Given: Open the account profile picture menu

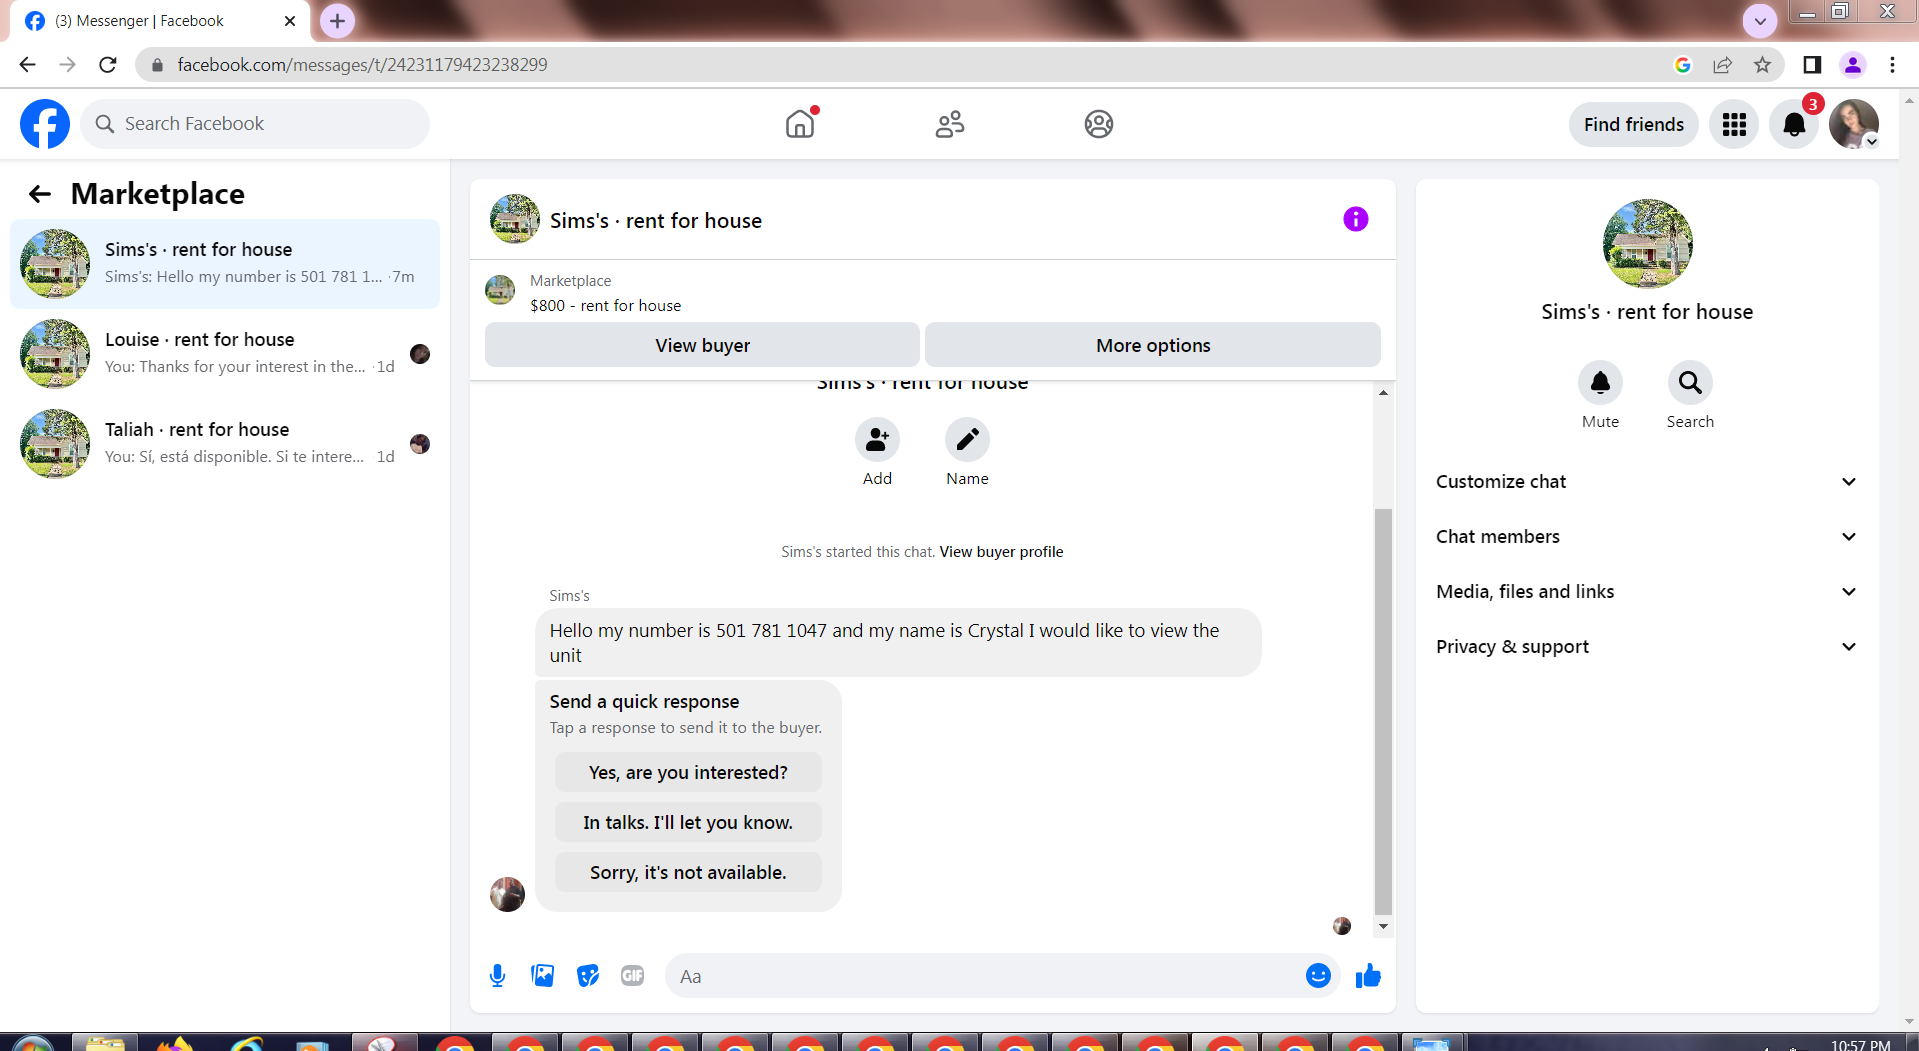Looking at the screenshot, I should tap(1854, 124).
